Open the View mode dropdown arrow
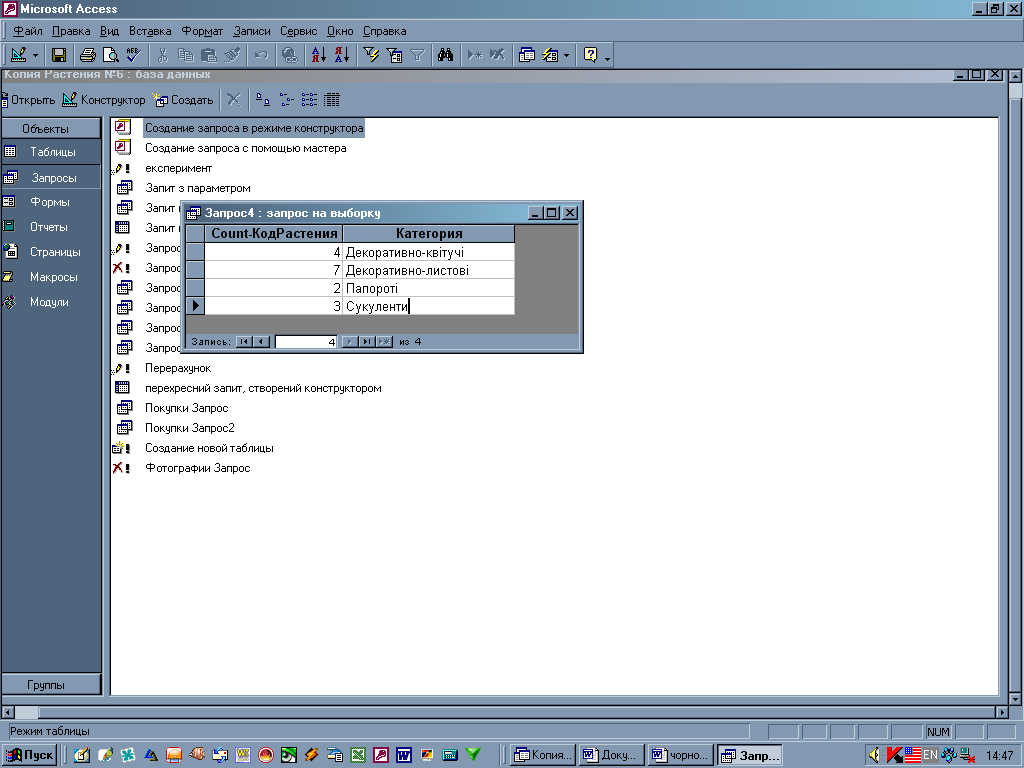Viewport: 1024px width, 768px height. [35, 56]
